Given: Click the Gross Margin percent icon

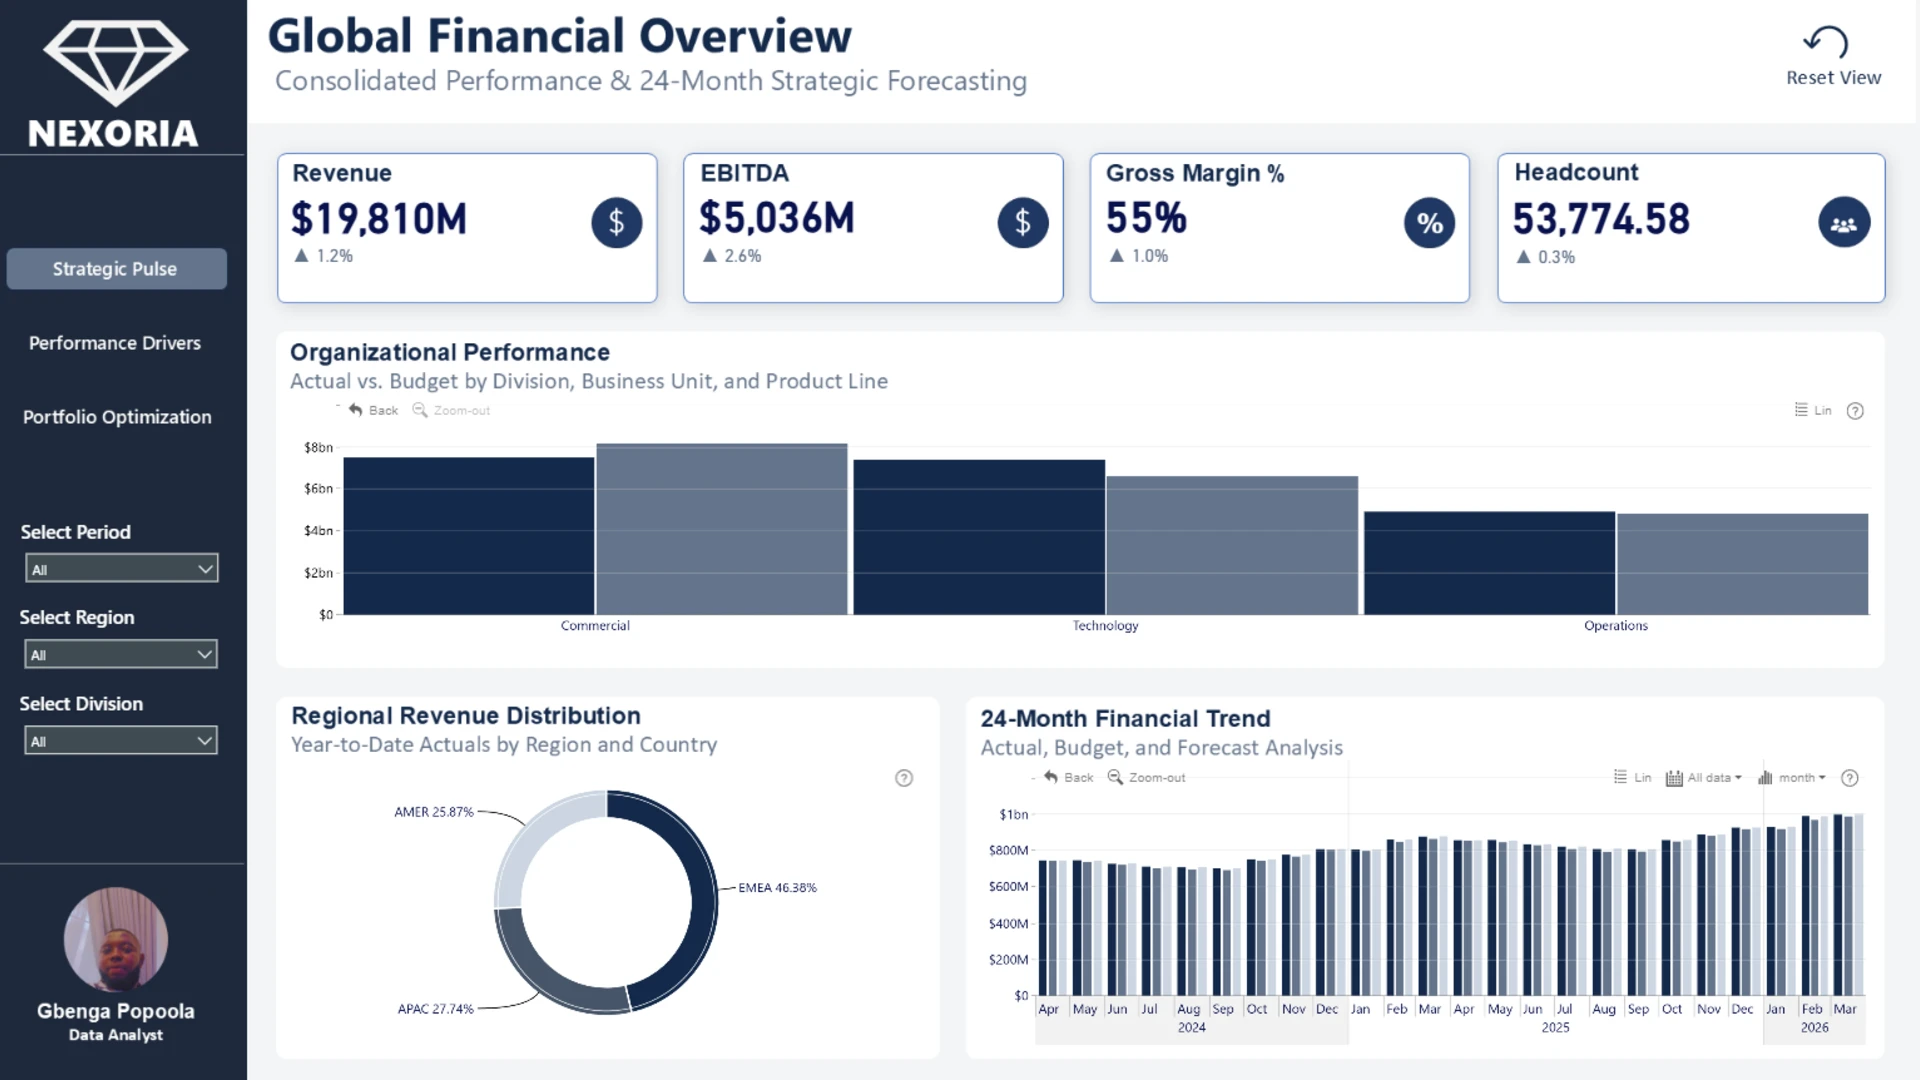Looking at the screenshot, I should (1429, 223).
